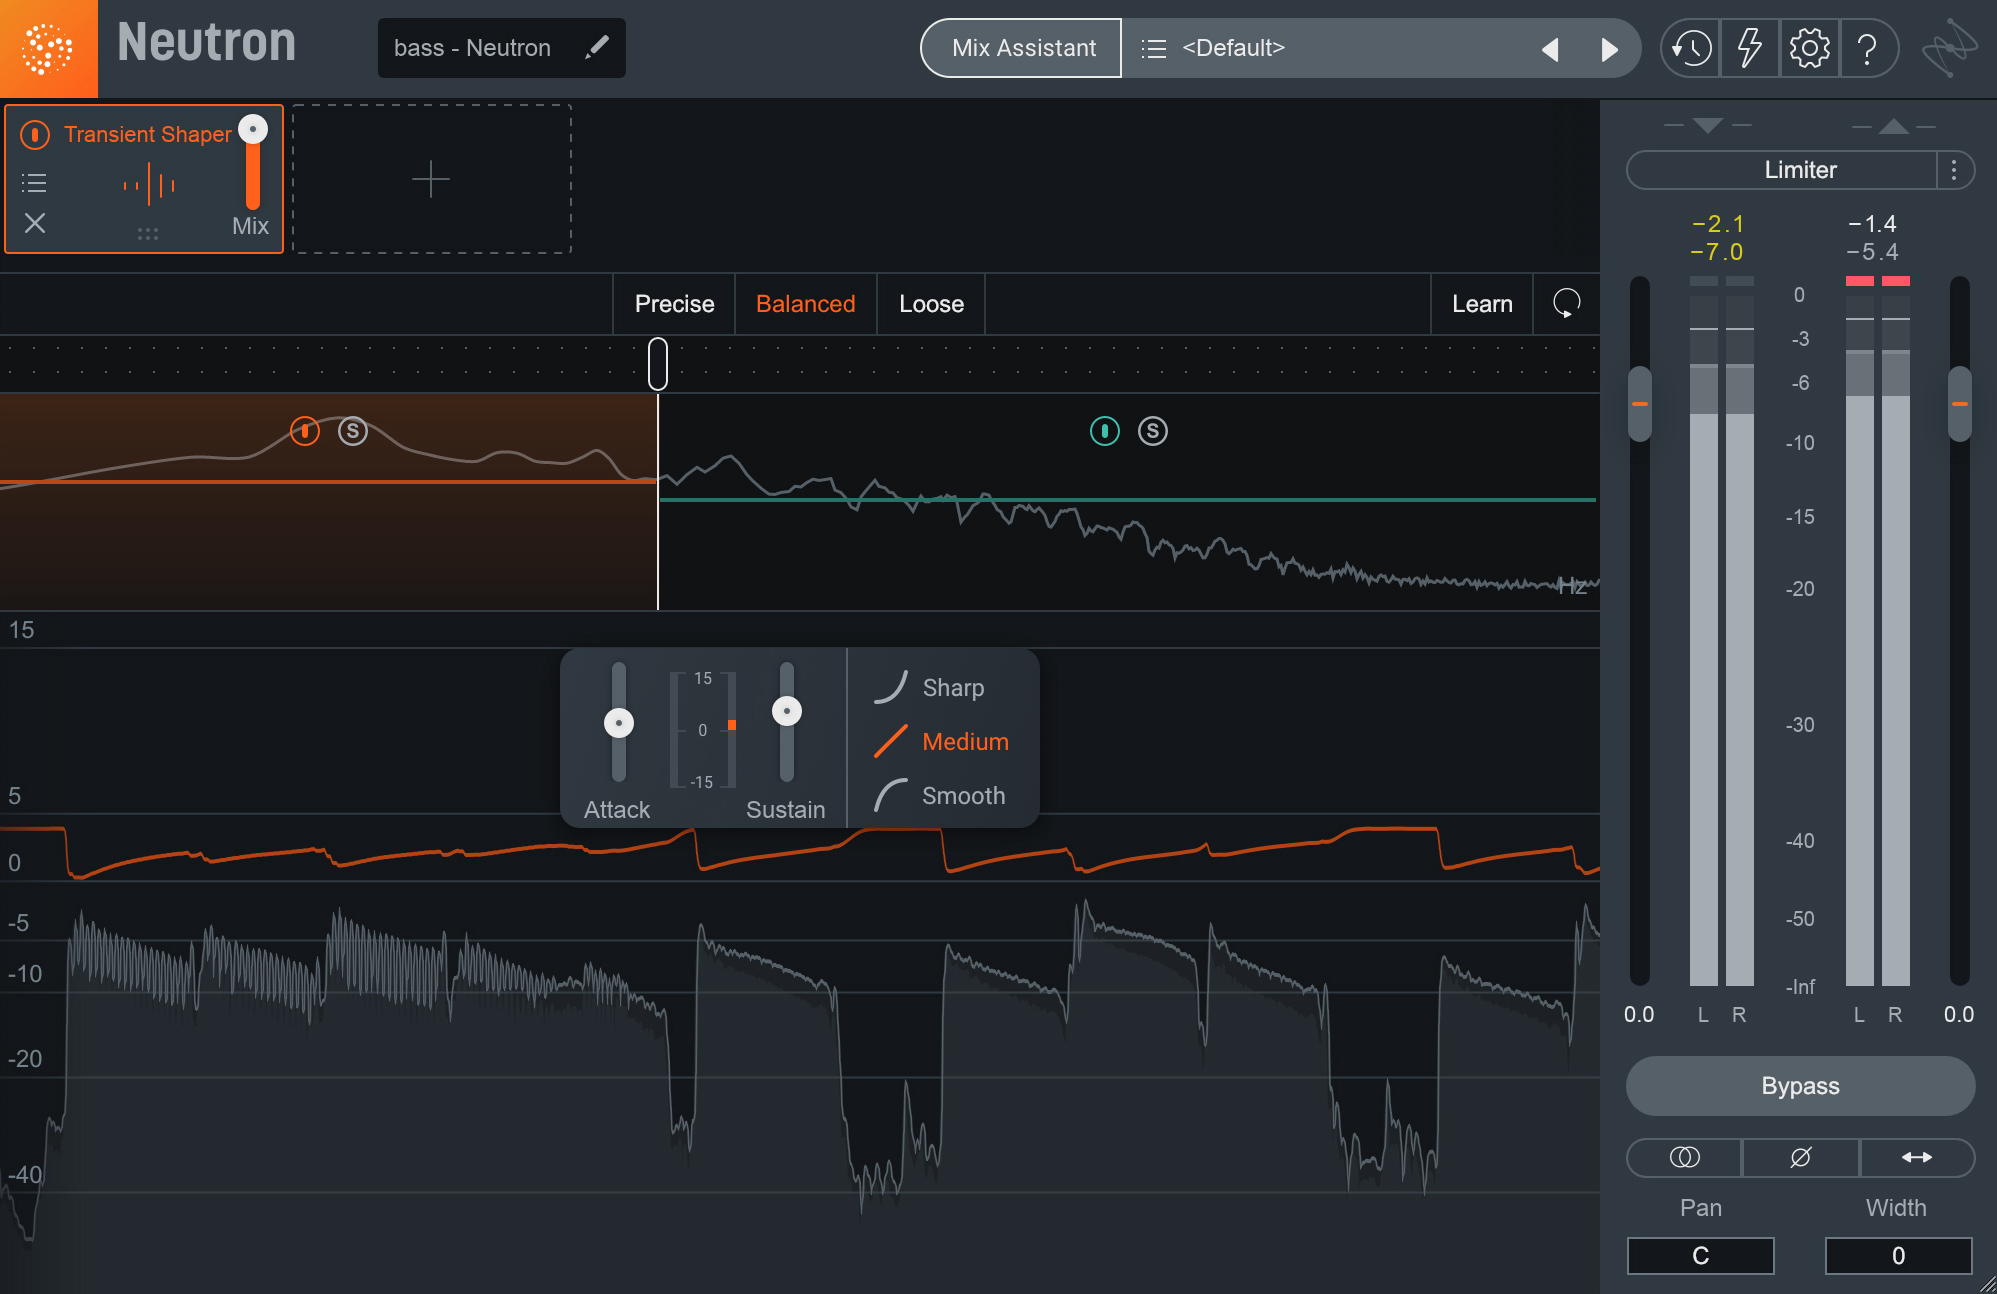The height and width of the screenshot is (1294, 1997).
Task: Toggle sum to mono overlapping circles icon
Action: click(x=1685, y=1157)
